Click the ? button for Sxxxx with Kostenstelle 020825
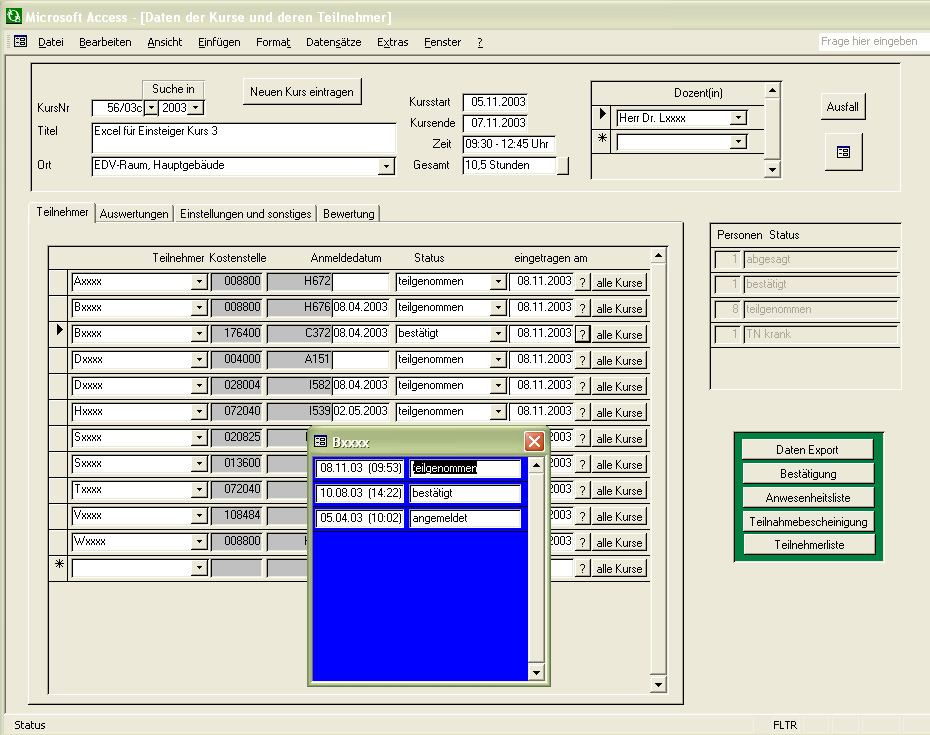Screen dimensions: 930x735 pyautogui.click(x=582, y=439)
